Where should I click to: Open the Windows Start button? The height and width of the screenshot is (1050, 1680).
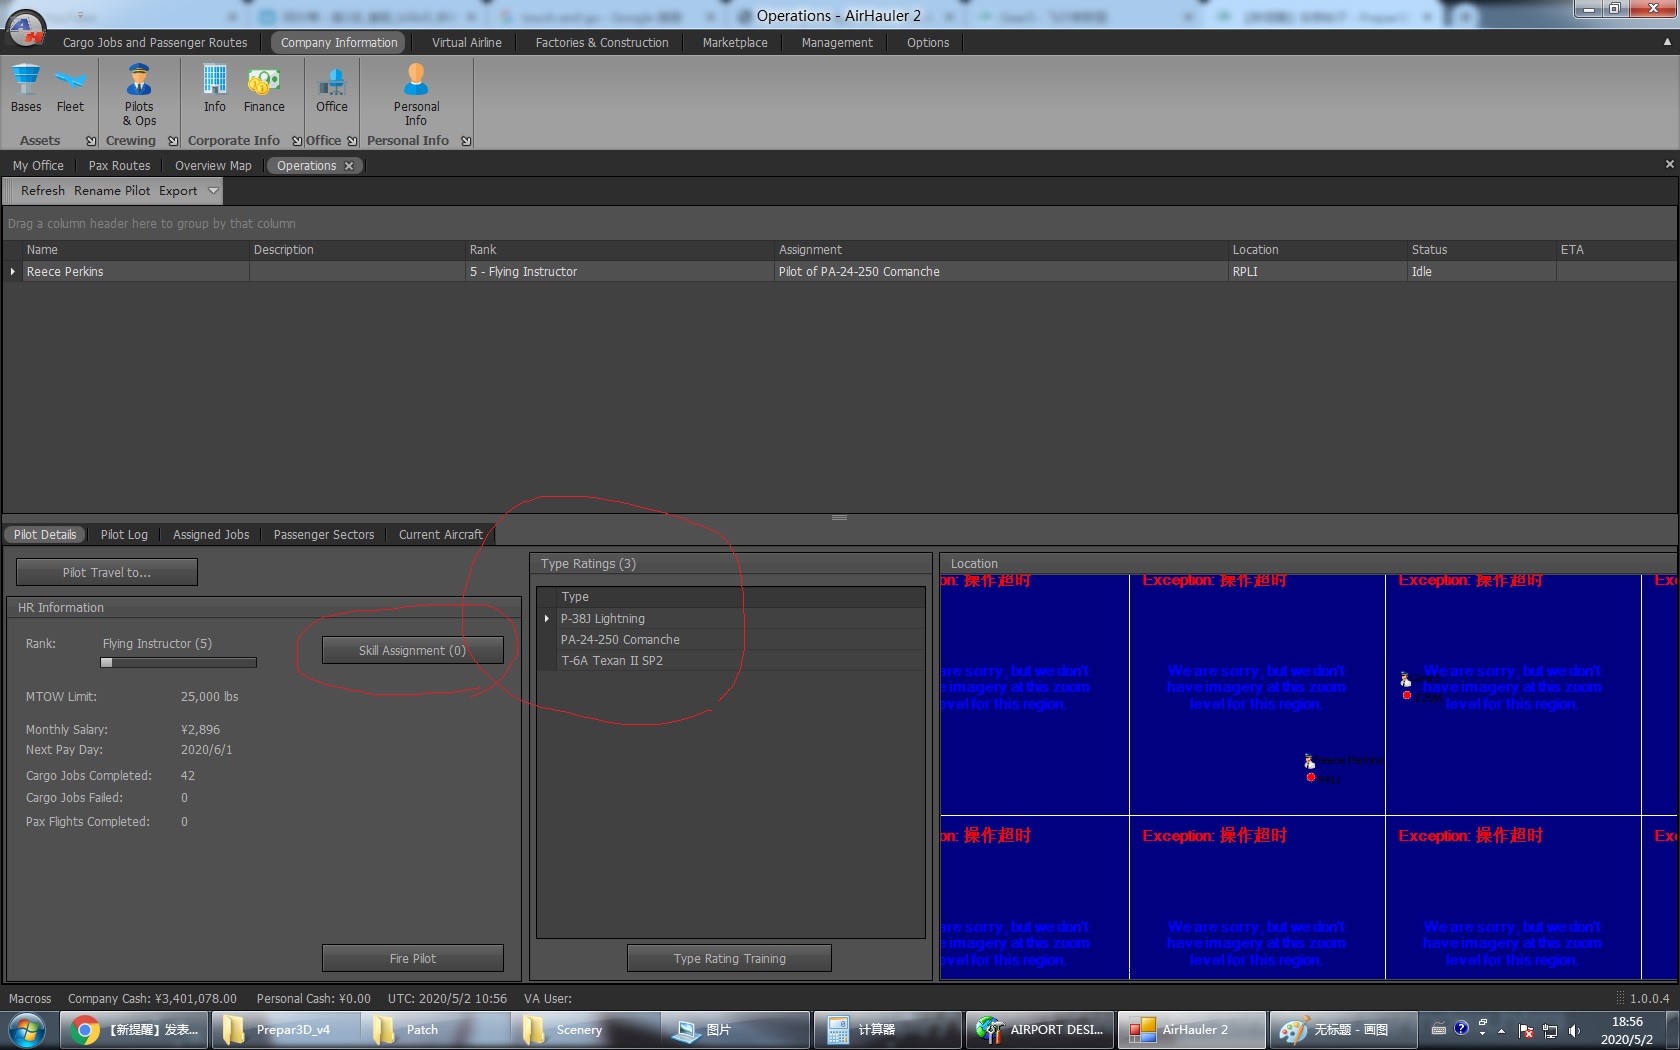27,1030
